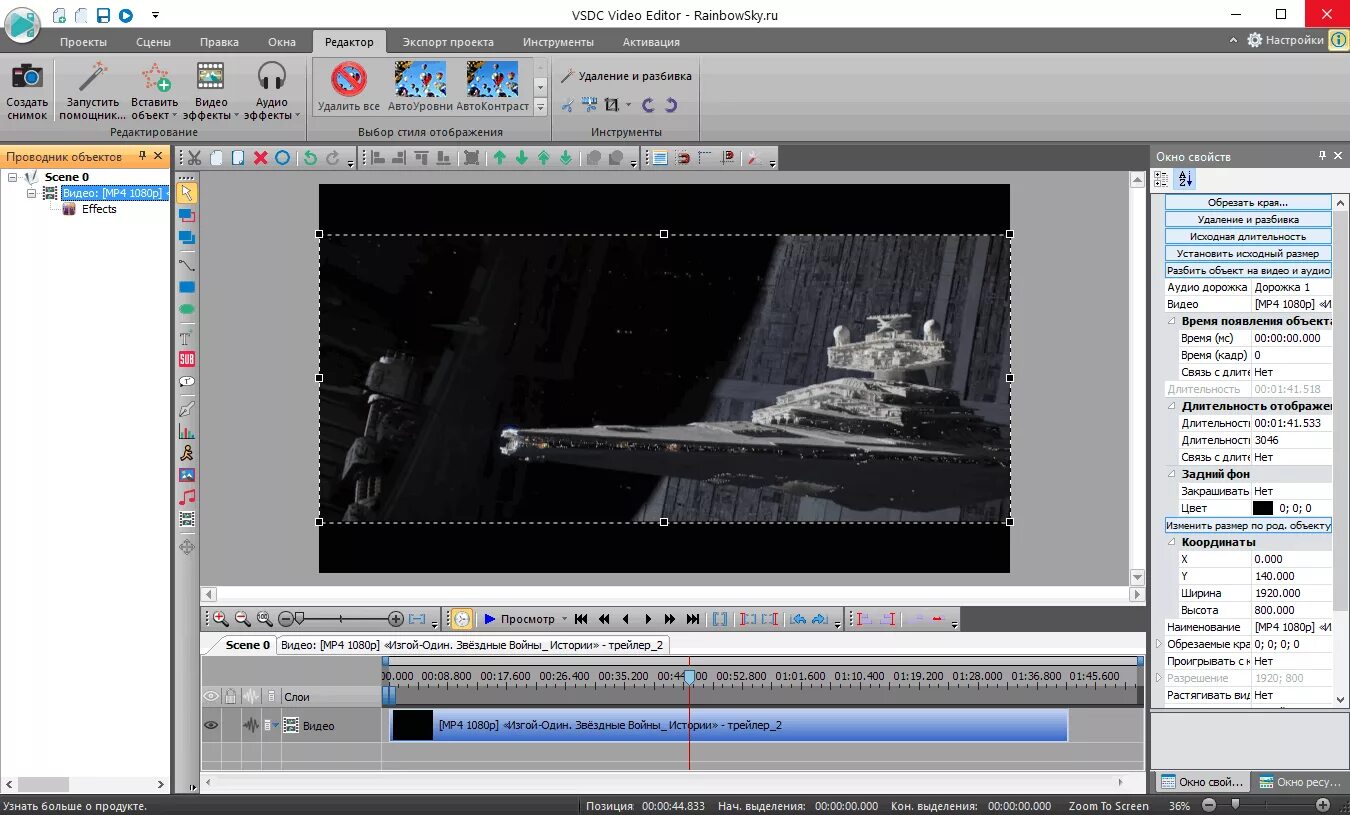1350x815 pixels.
Task: Select the music note audio tool
Action: (x=187, y=497)
